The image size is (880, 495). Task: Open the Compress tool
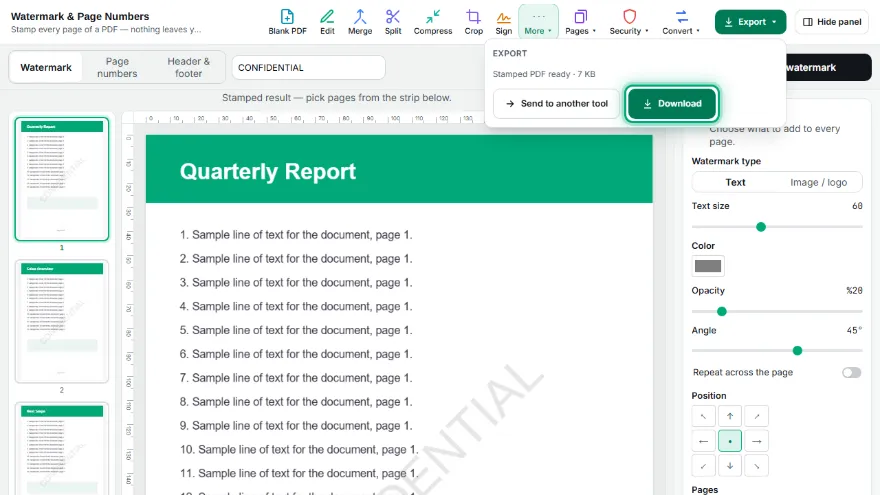(x=433, y=22)
